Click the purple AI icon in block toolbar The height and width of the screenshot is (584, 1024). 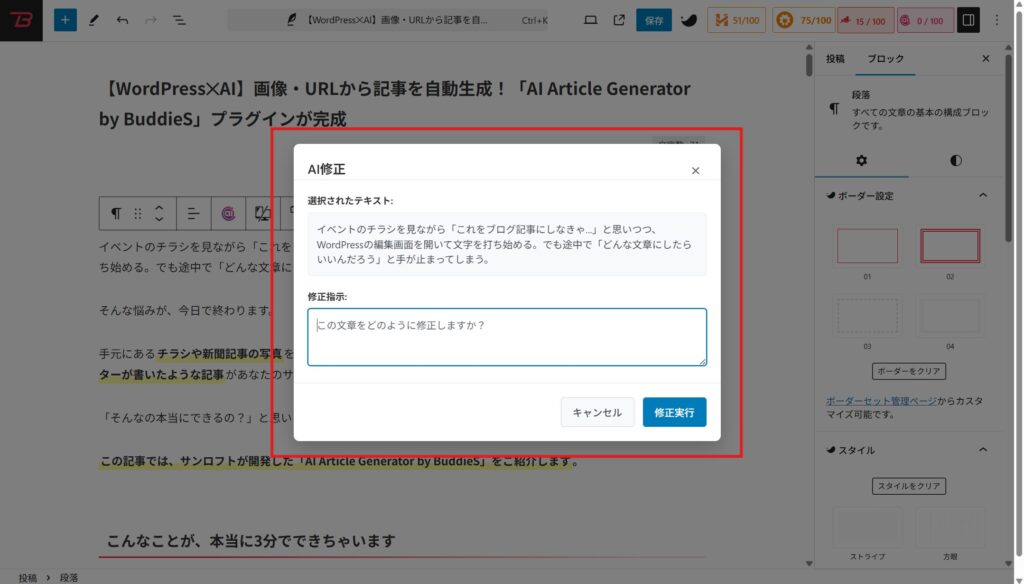[x=228, y=214]
